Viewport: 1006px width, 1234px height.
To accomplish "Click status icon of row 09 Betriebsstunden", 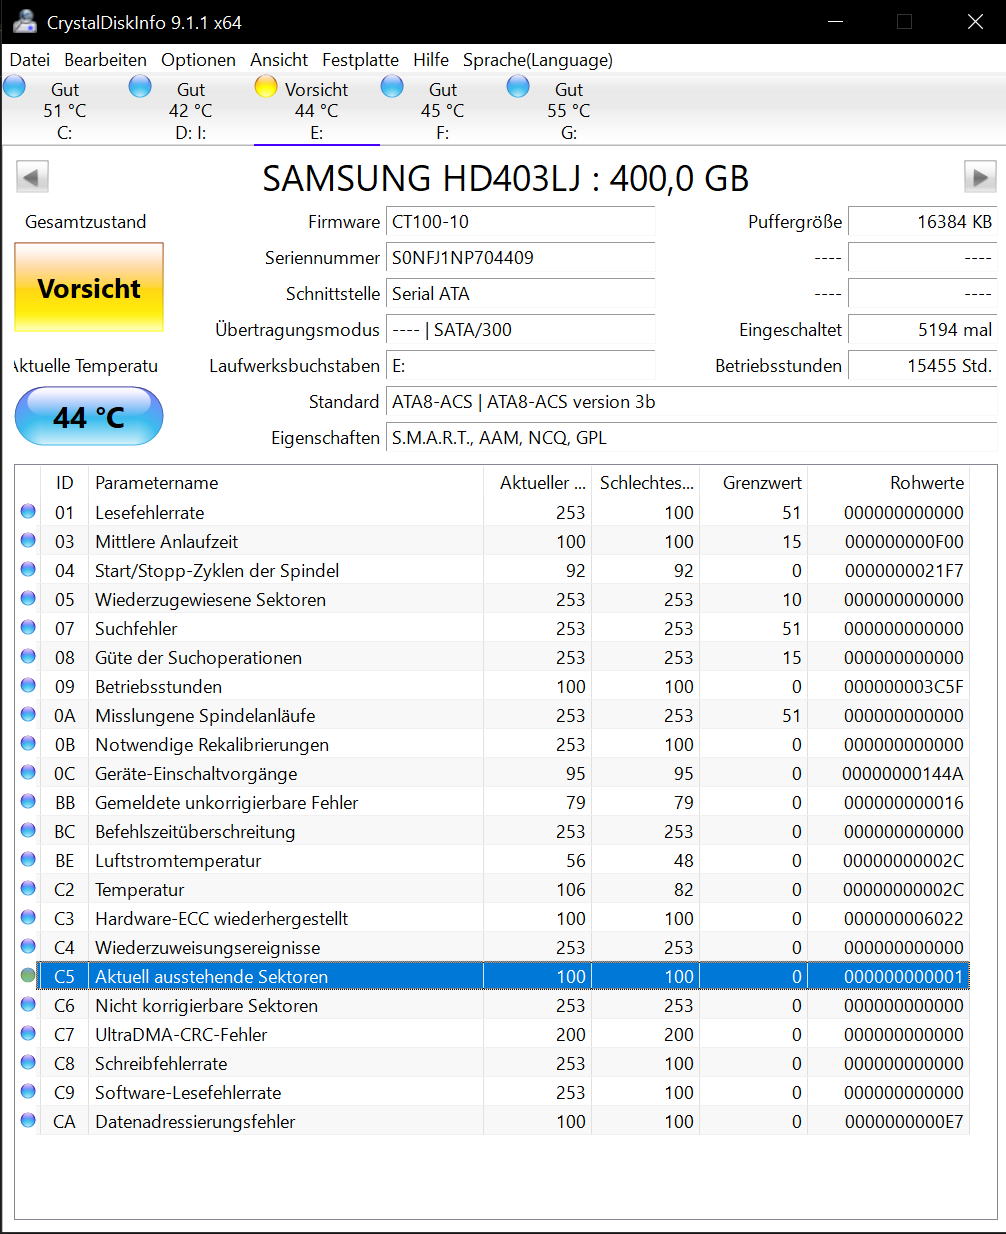I will point(28,686).
